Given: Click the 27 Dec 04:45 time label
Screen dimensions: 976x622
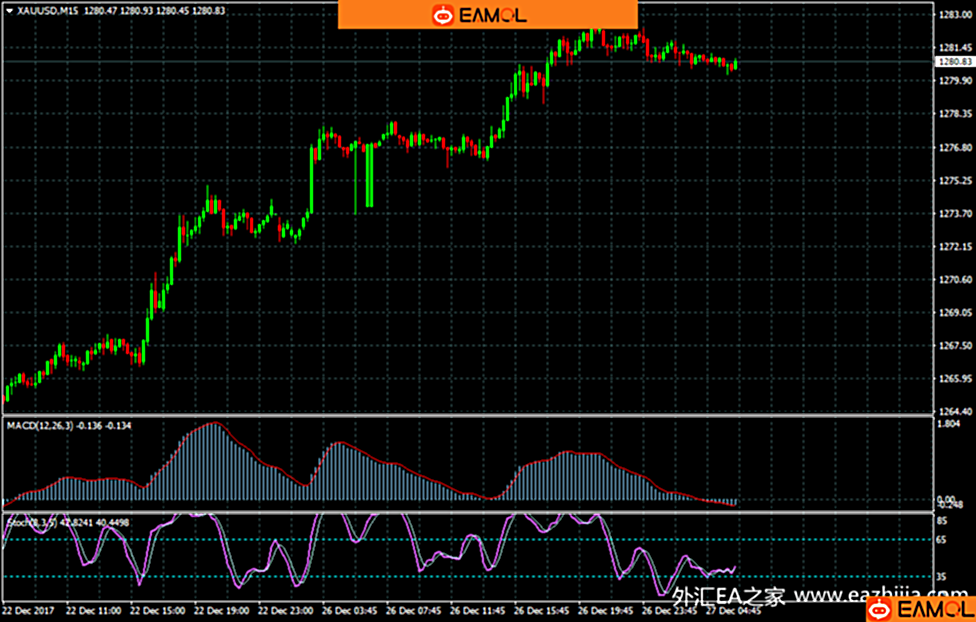Looking at the screenshot, I should pos(732,609).
